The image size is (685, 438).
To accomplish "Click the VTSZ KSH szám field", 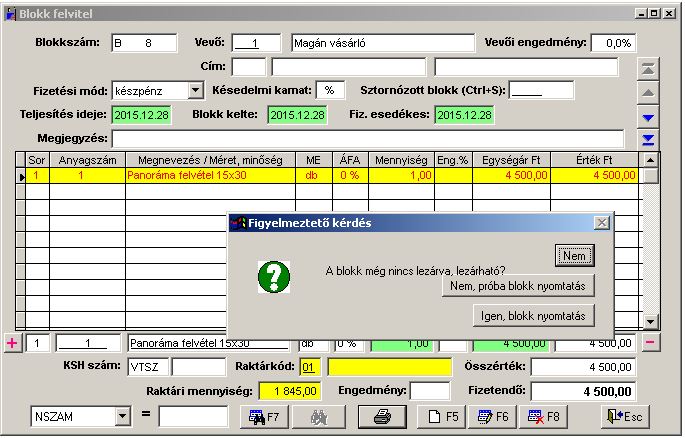I will pyautogui.click(x=149, y=367).
